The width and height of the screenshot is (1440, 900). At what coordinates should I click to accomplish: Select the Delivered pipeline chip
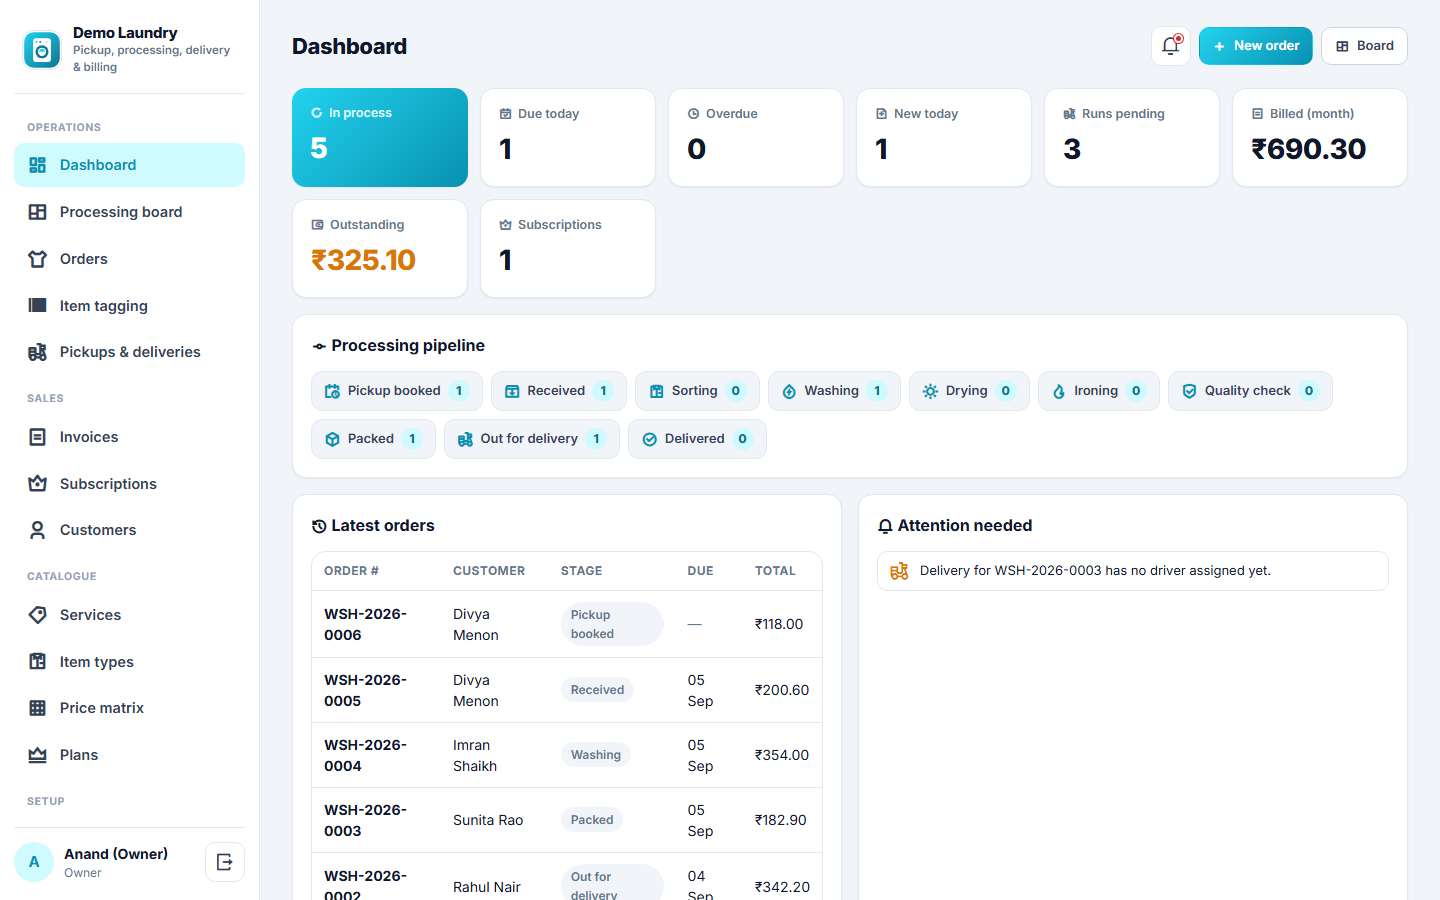click(x=697, y=439)
